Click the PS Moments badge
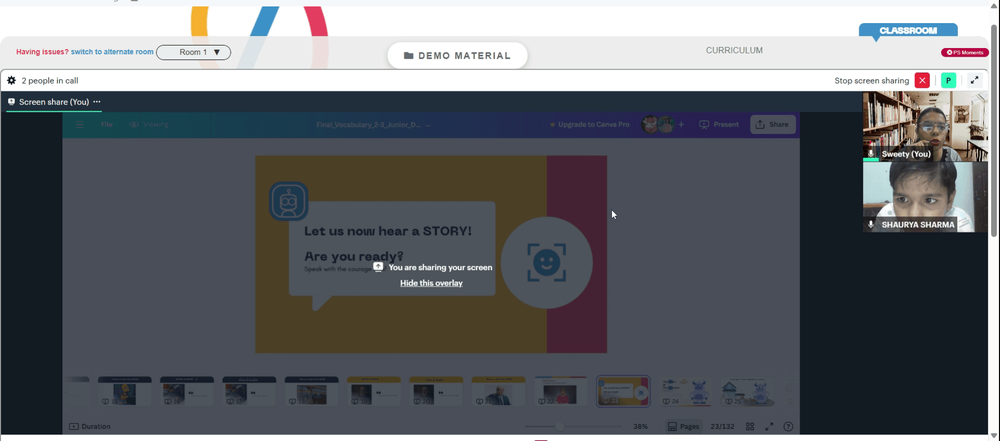Screen dimensions: 1000x441 965,52
